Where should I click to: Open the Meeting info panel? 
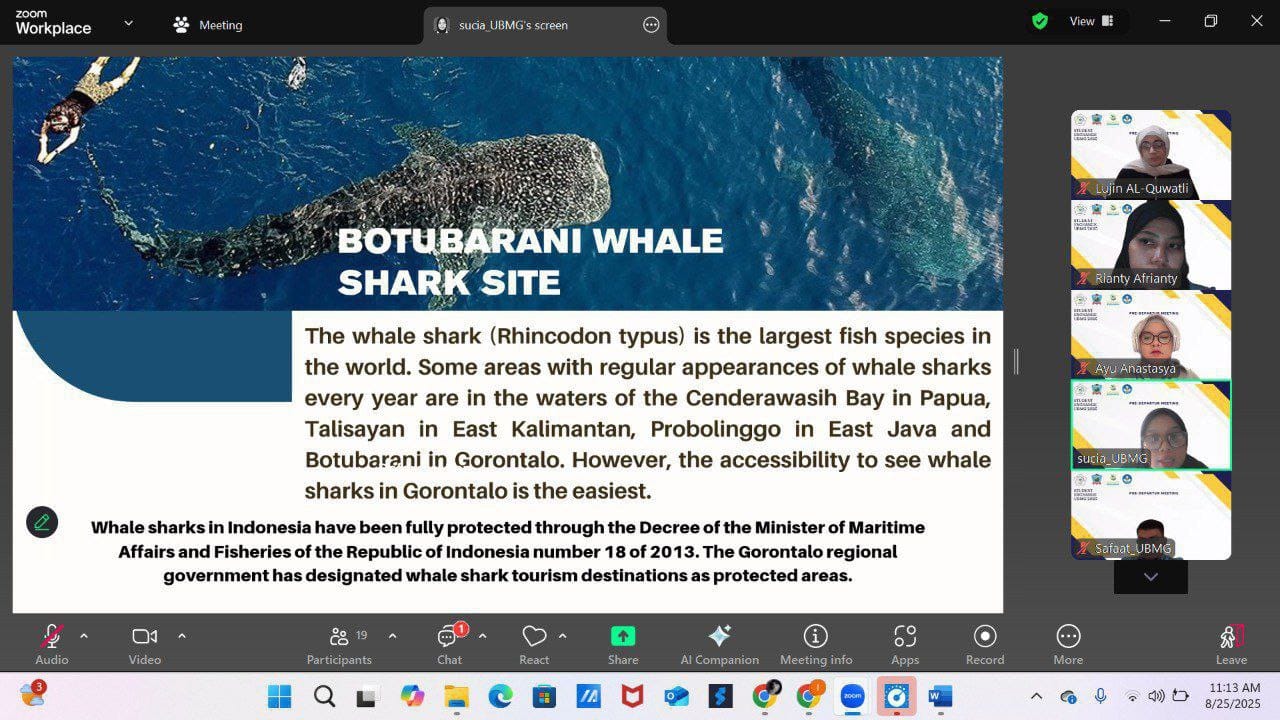[815, 644]
